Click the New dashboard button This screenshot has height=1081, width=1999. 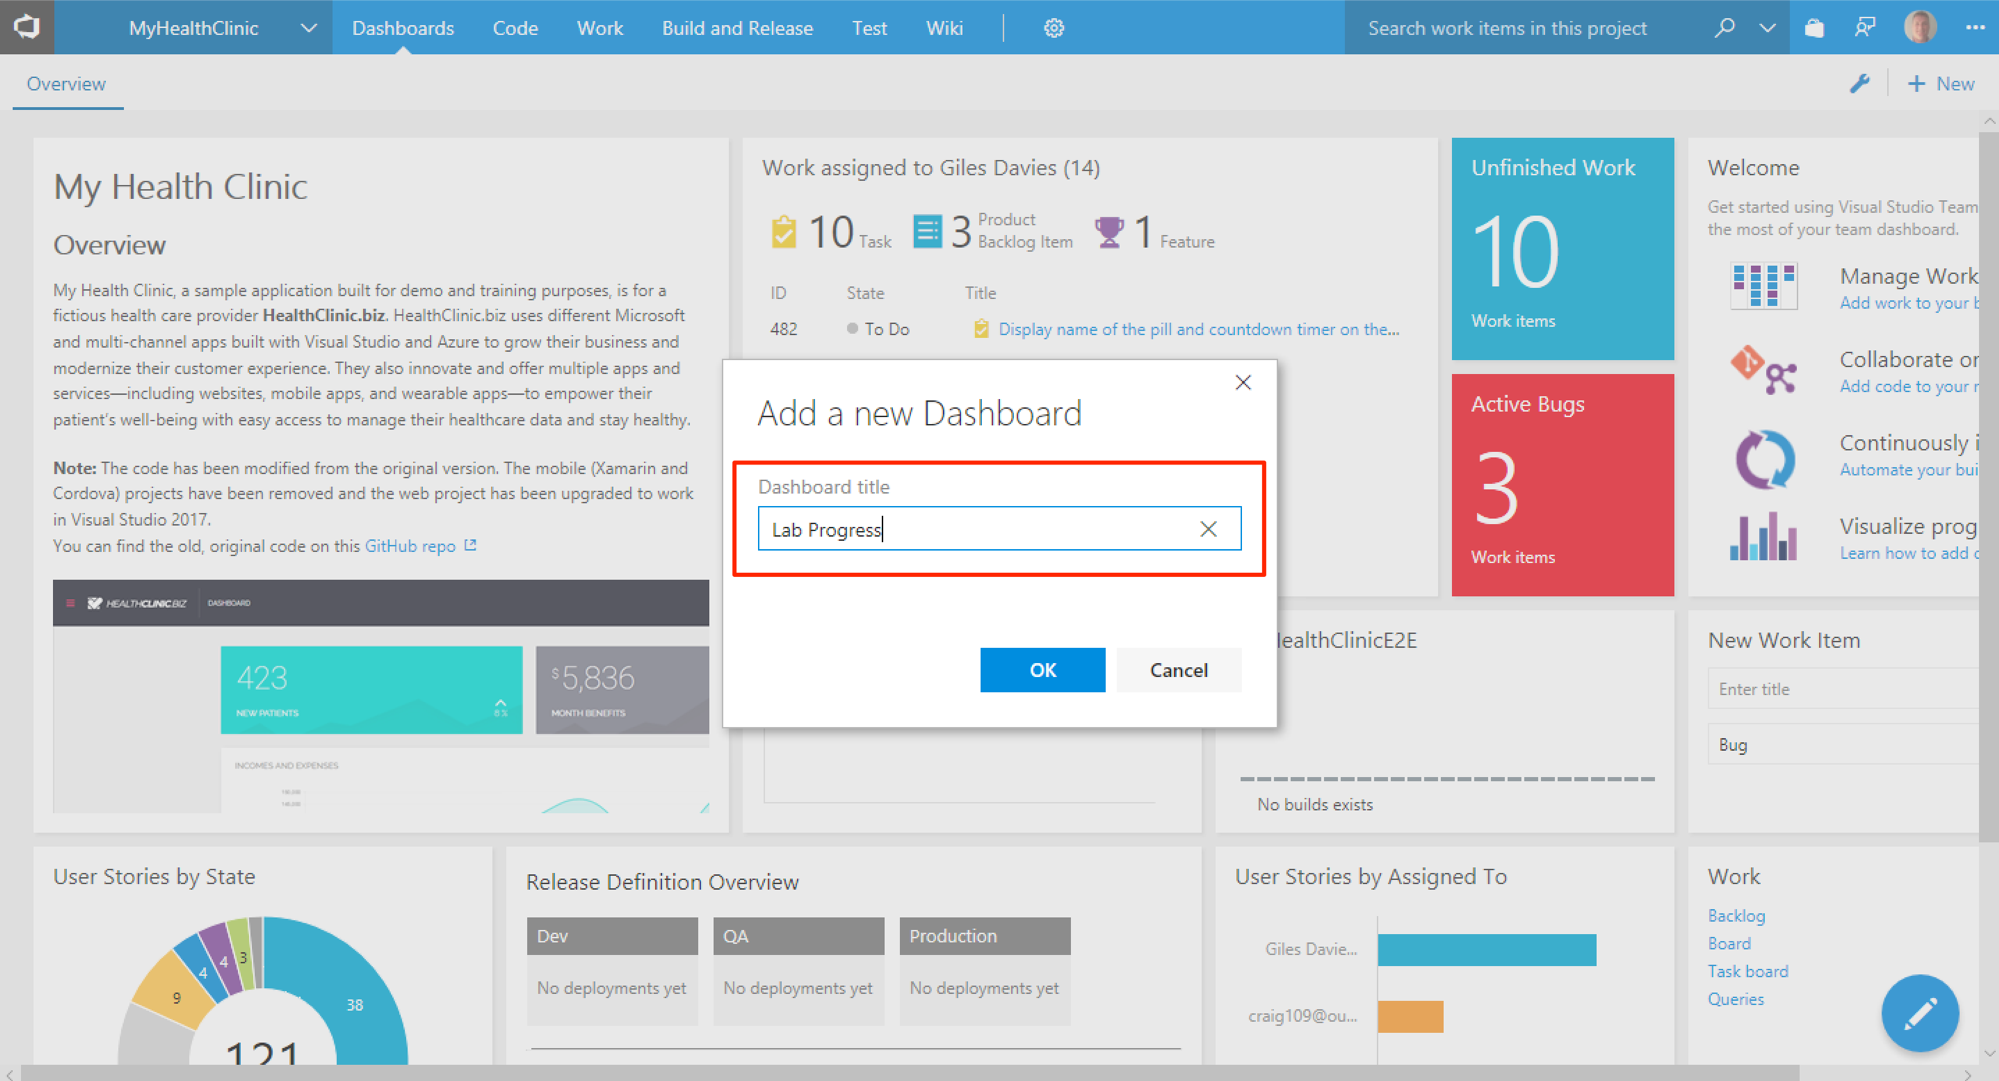point(1941,84)
